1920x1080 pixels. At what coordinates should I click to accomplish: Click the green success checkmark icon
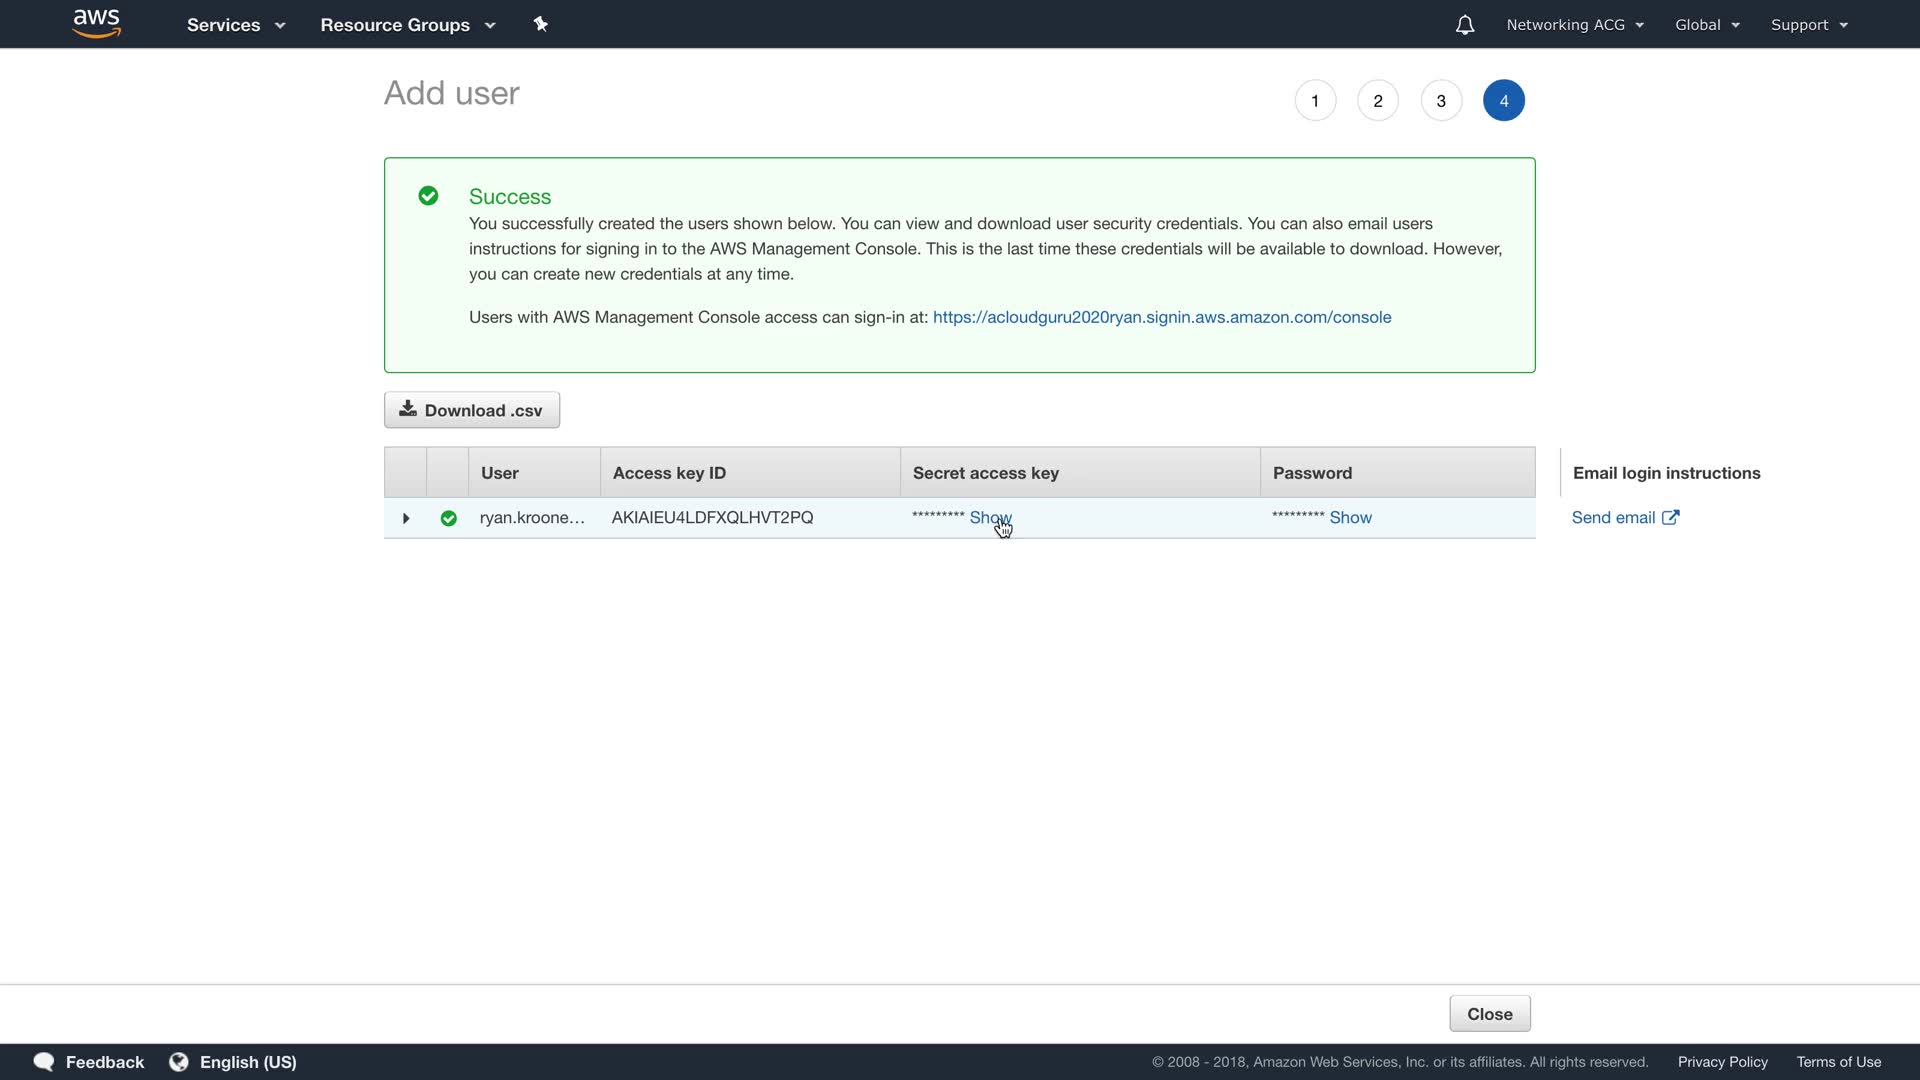point(428,196)
